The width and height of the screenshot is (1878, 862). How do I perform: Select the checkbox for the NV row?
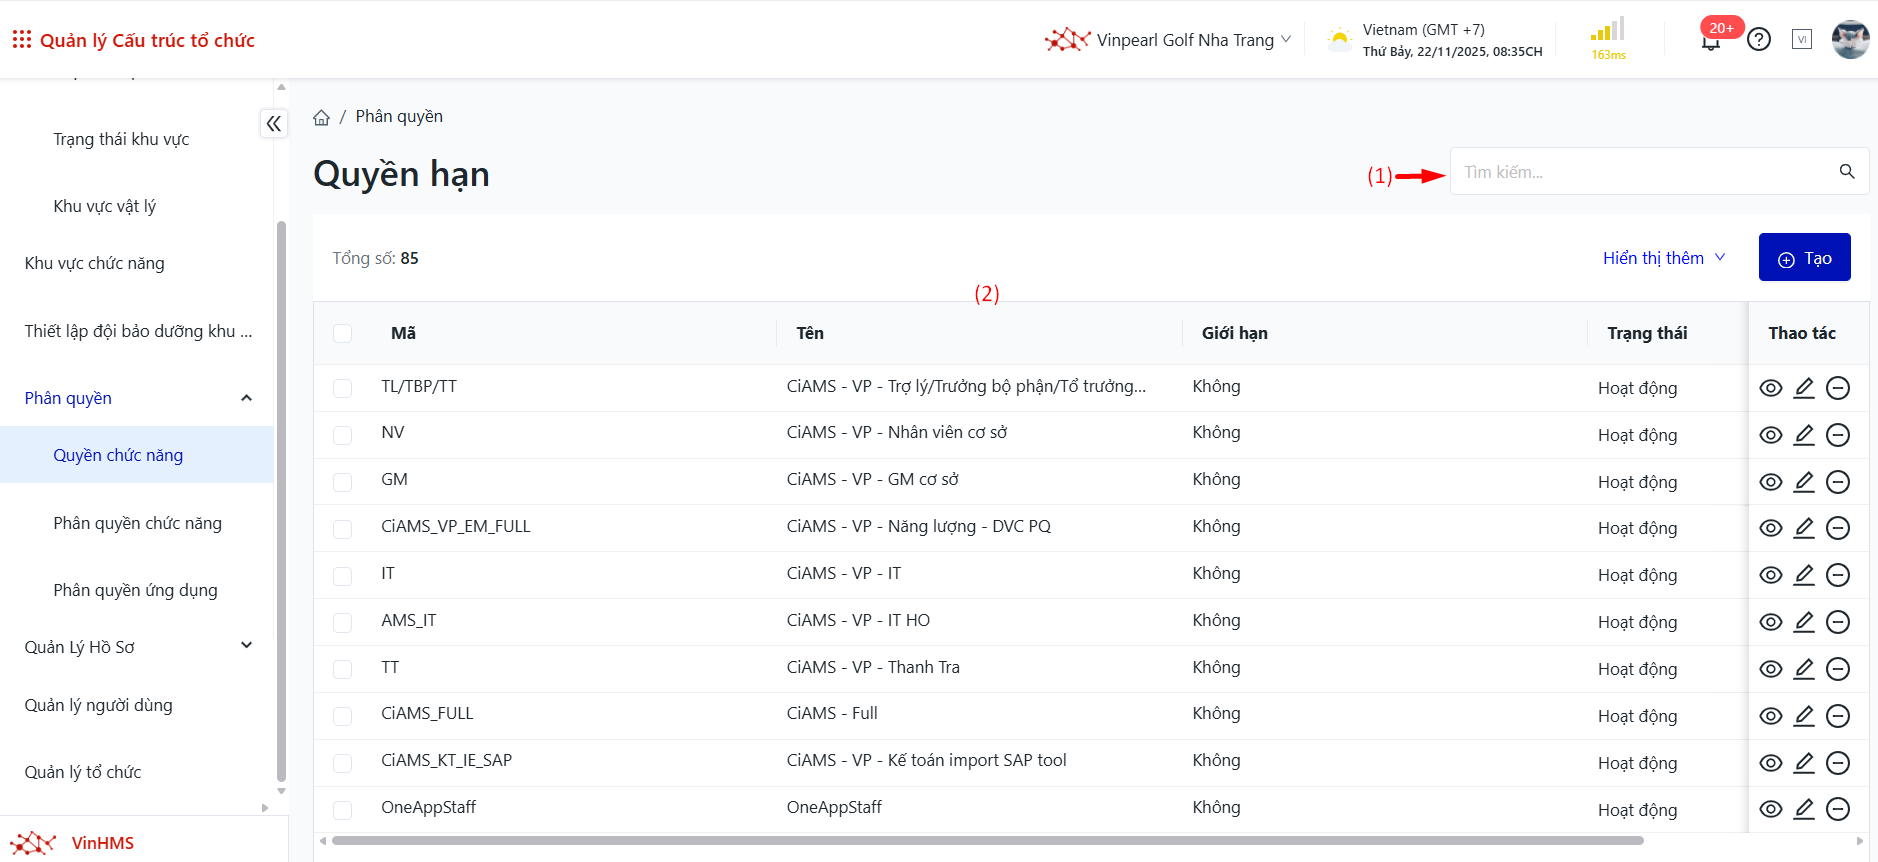point(343,435)
